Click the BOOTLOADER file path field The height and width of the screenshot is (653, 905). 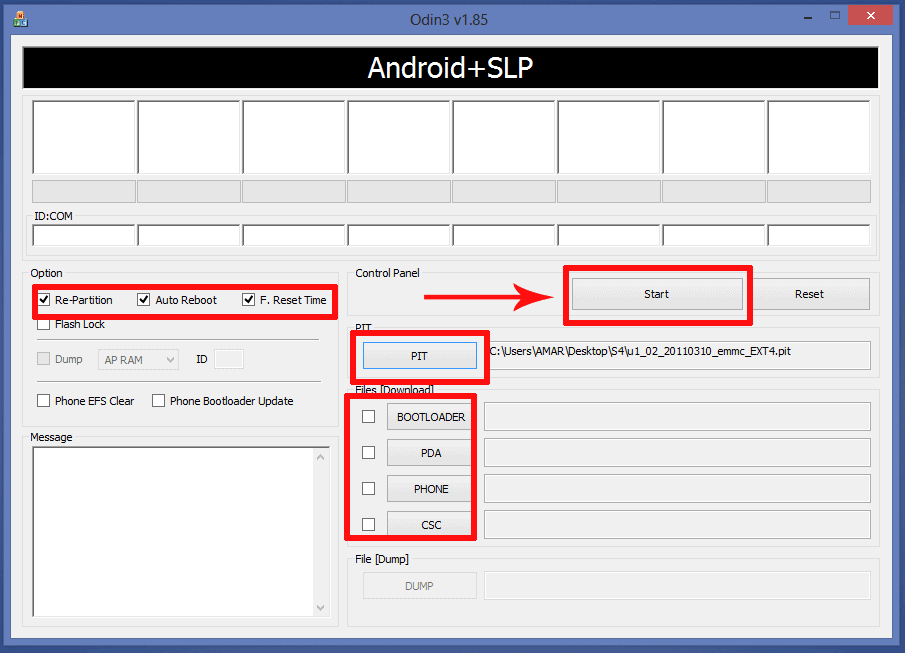coord(677,416)
